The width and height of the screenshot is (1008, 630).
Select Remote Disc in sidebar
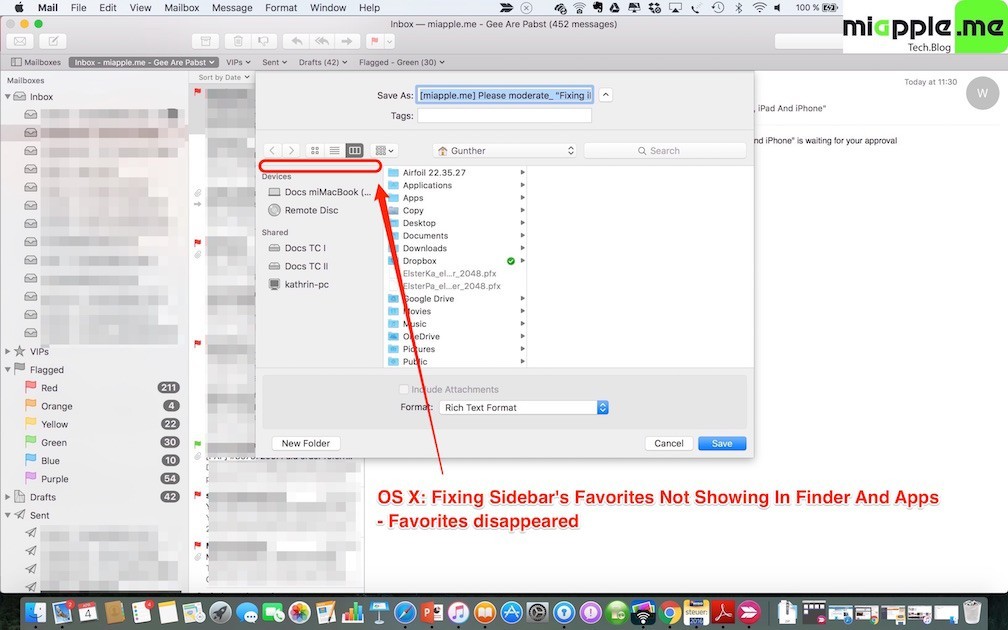point(303,210)
